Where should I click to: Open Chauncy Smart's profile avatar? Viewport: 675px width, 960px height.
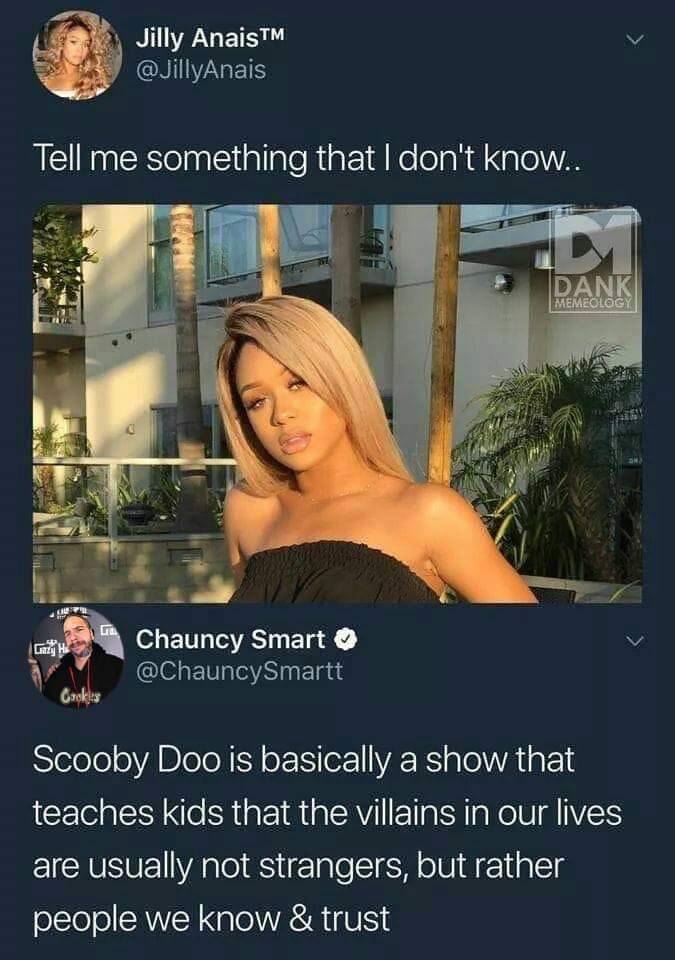coord(77,656)
